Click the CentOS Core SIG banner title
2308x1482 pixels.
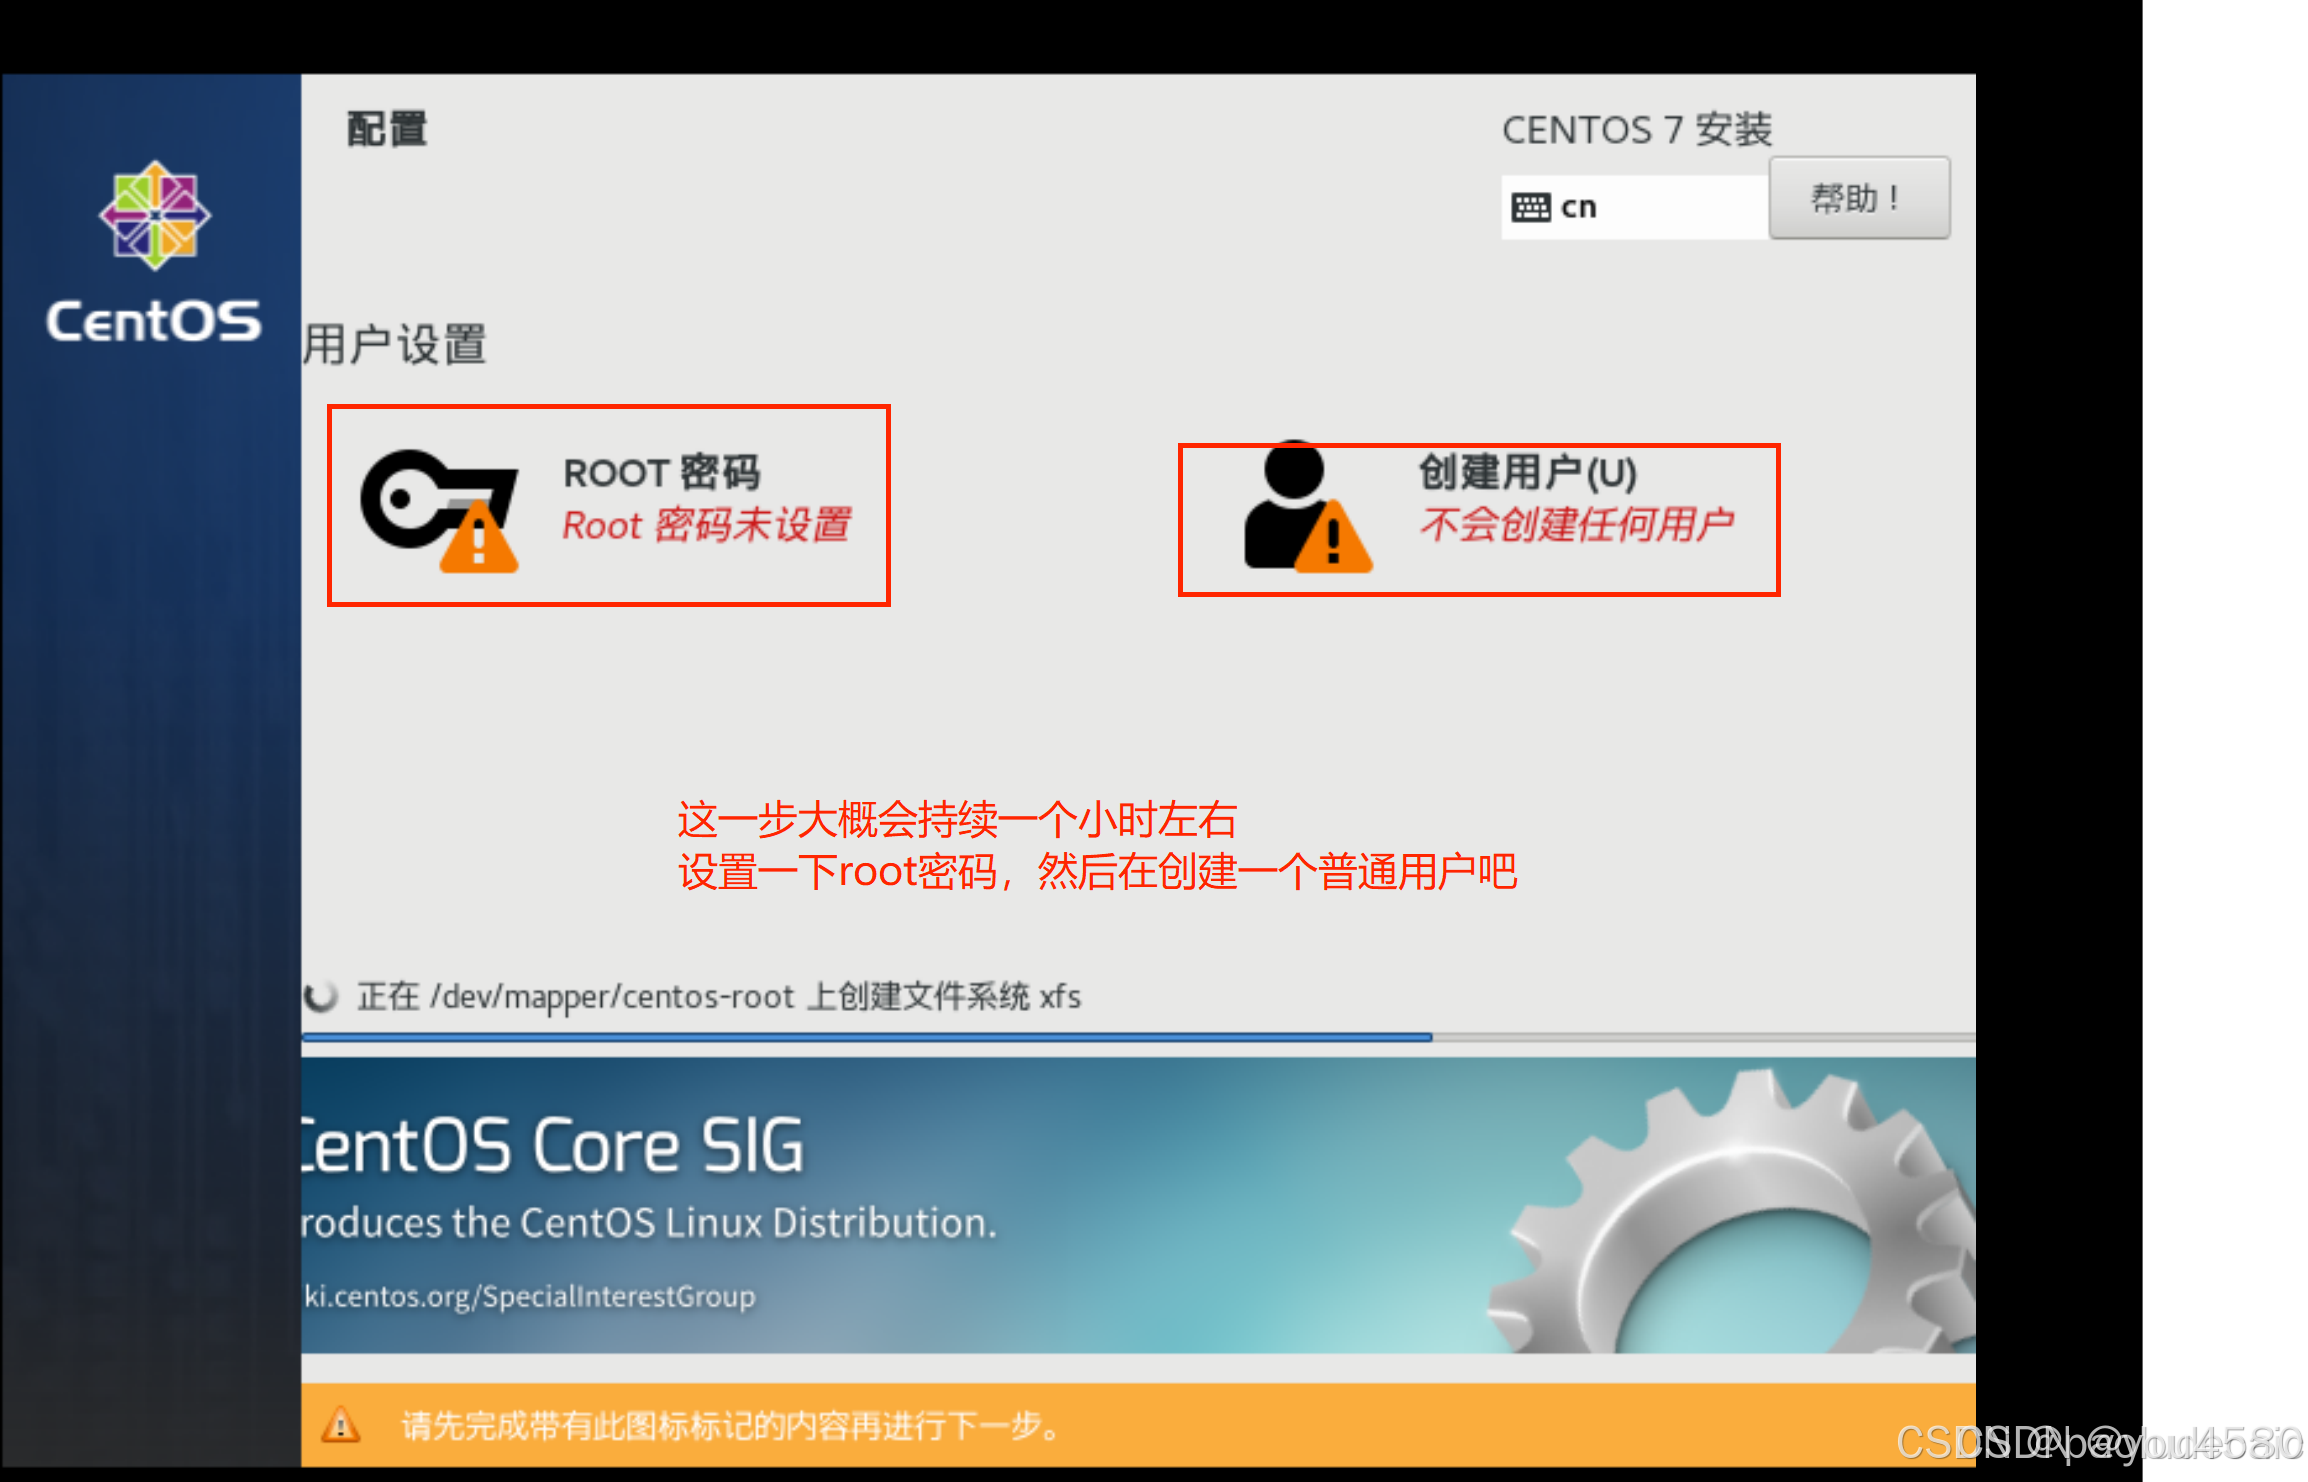click(x=552, y=1145)
